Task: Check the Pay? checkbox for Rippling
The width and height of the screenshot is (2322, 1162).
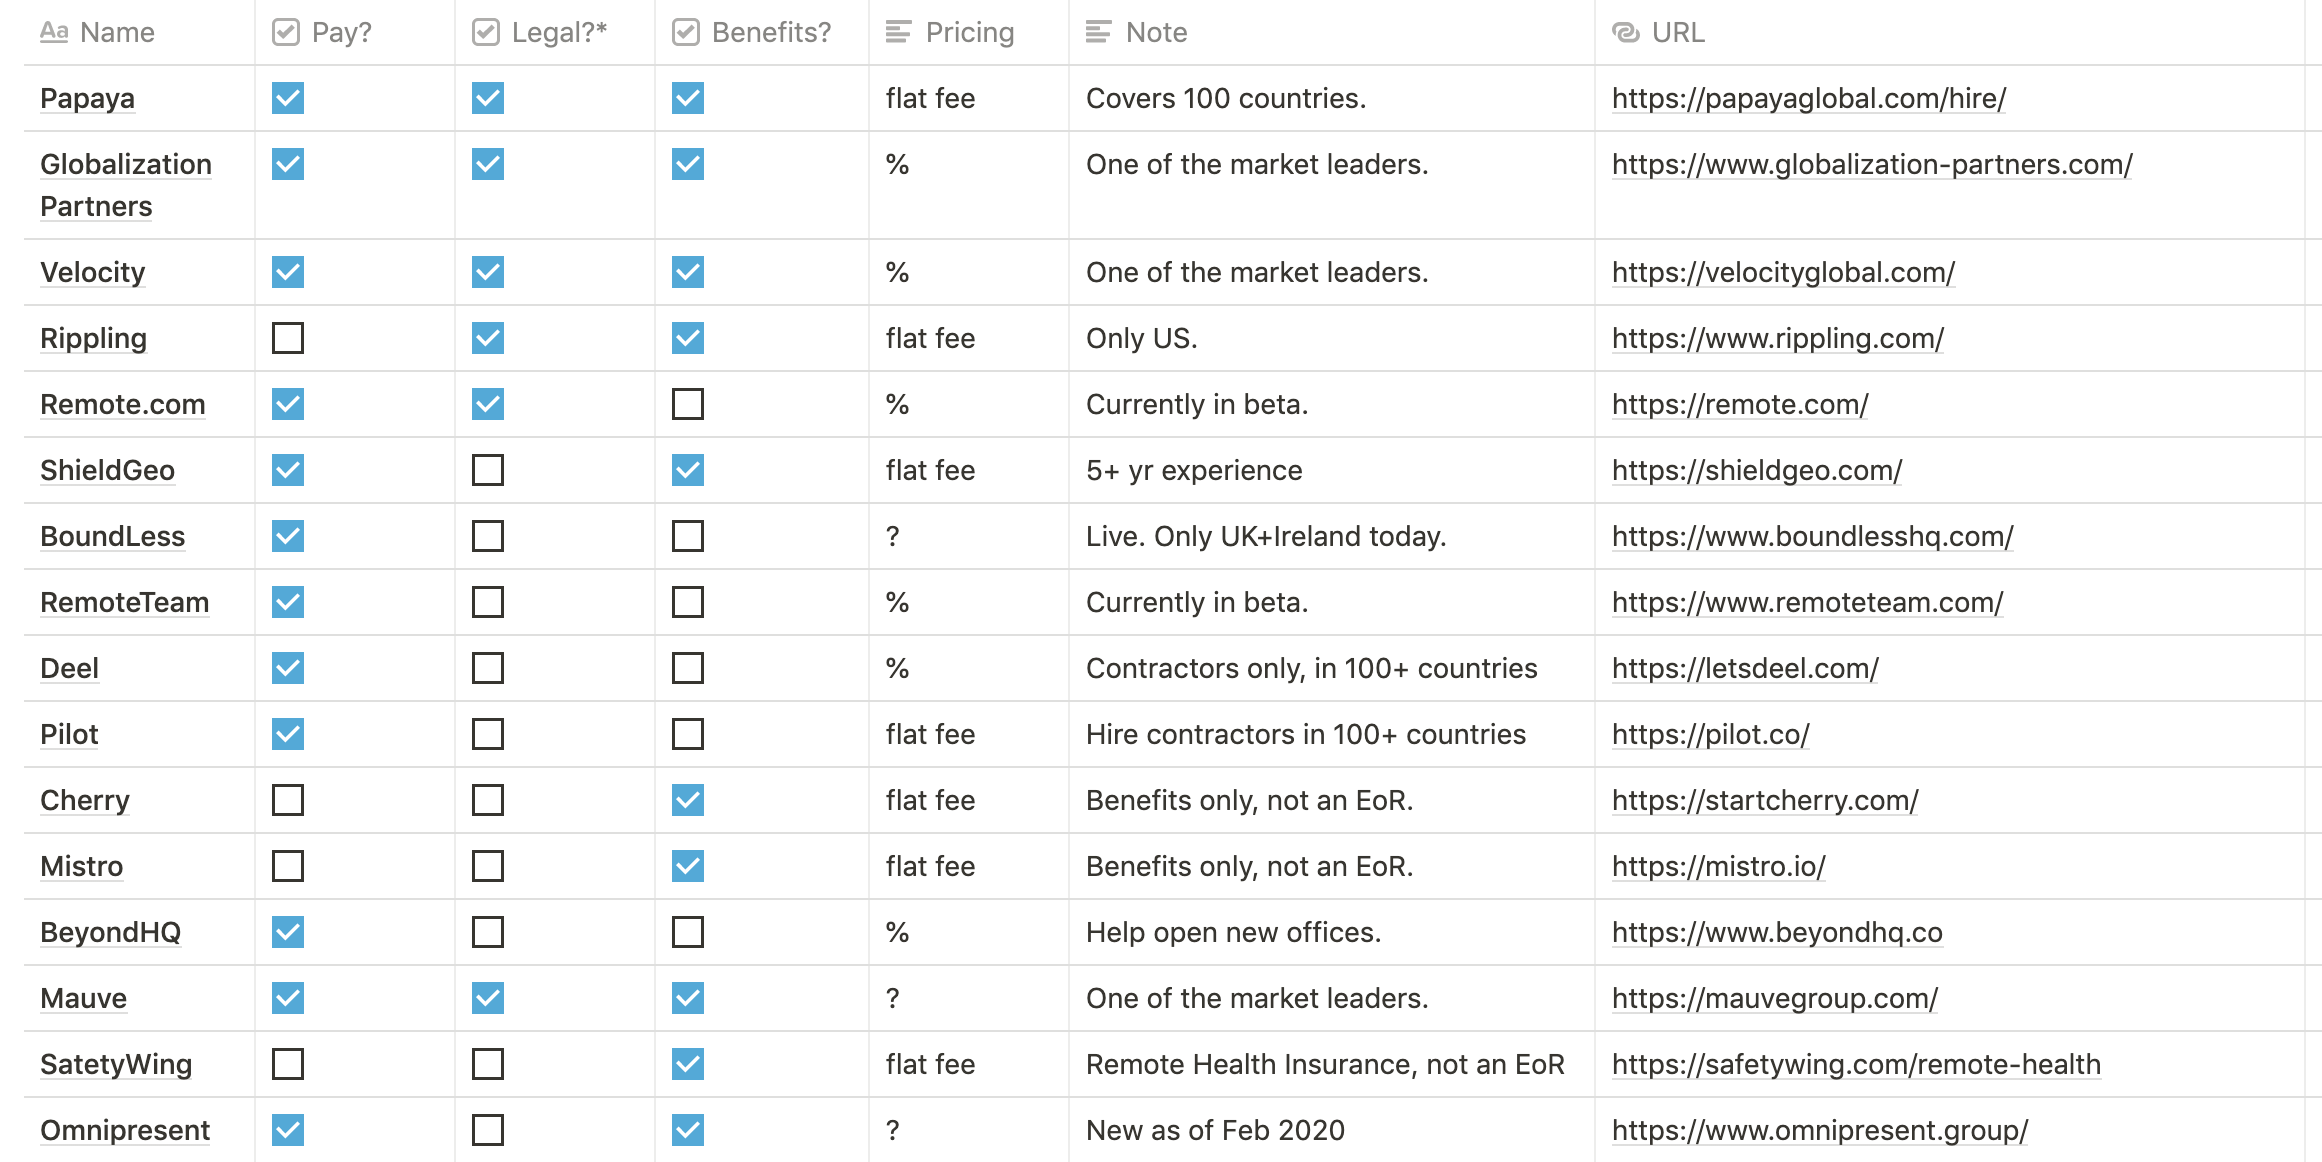Action: click(x=288, y=338)
